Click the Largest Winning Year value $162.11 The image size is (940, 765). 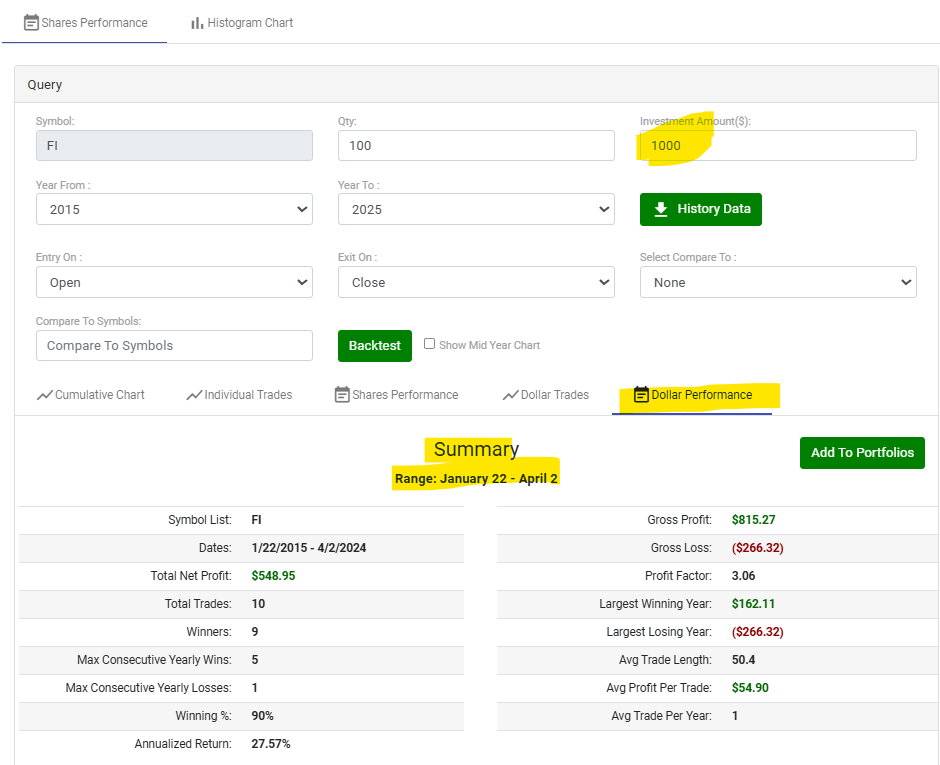[x=753, y=604]
